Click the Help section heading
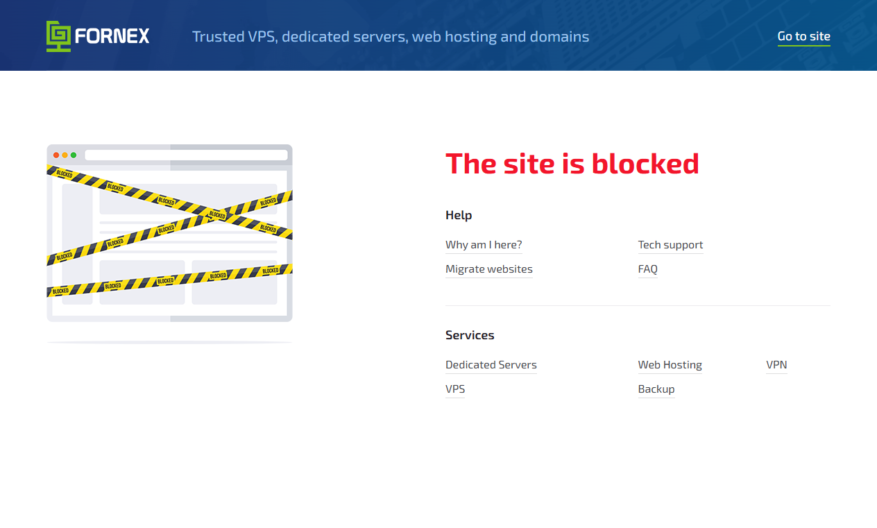Screen dimensions: 877x528 pyautogui.click(x=459, y=215)
